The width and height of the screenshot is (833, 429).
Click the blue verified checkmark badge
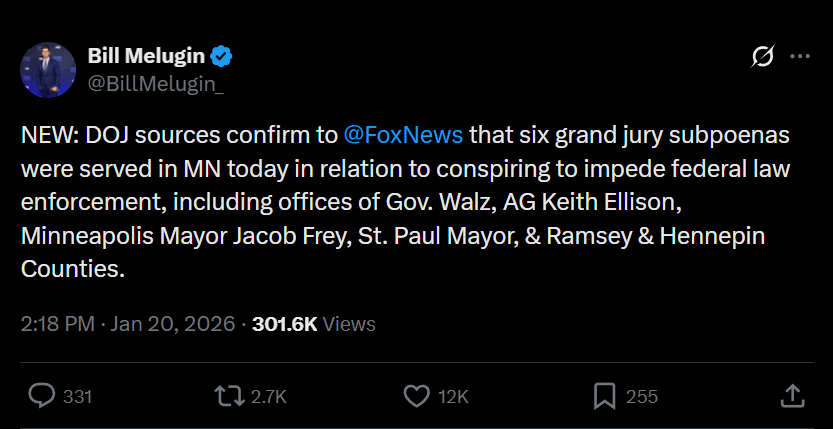click(x=226, y=56)
